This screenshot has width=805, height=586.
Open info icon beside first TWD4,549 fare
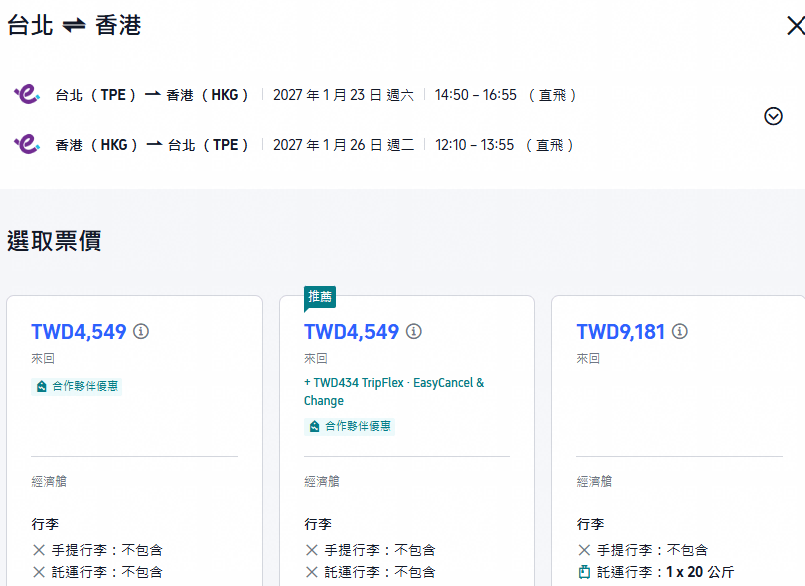[141, 331]
